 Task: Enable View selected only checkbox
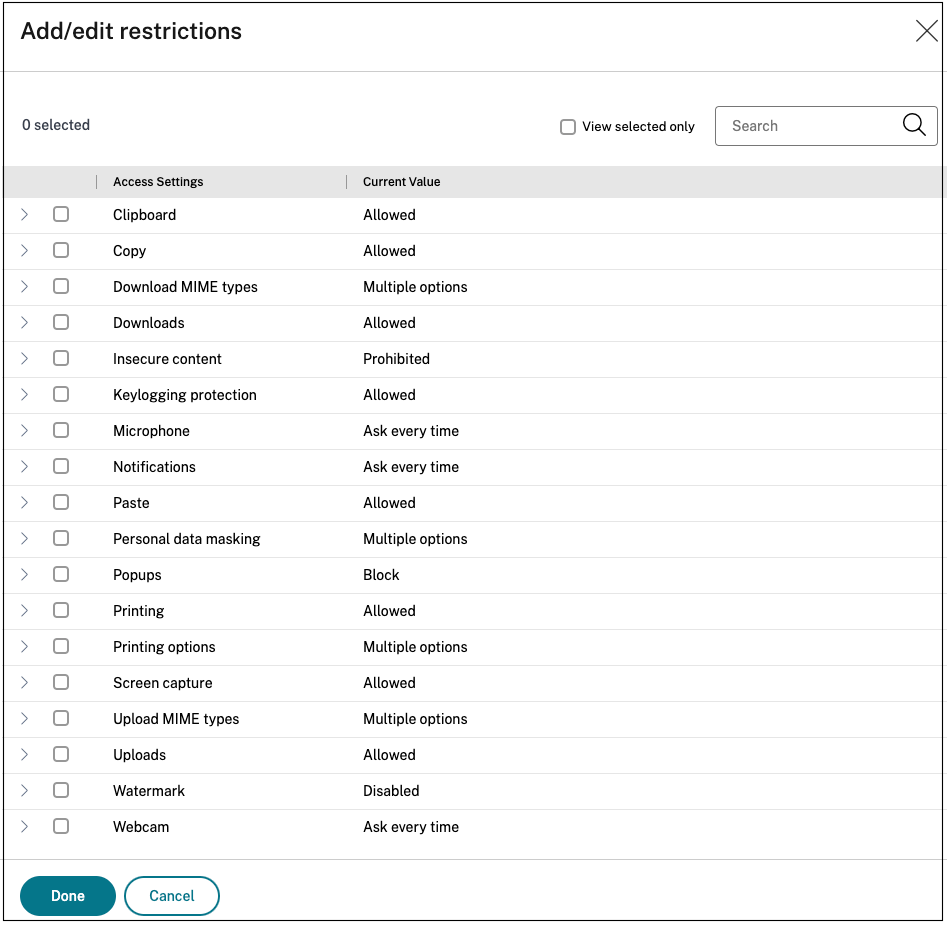click(x=568, y=127)
